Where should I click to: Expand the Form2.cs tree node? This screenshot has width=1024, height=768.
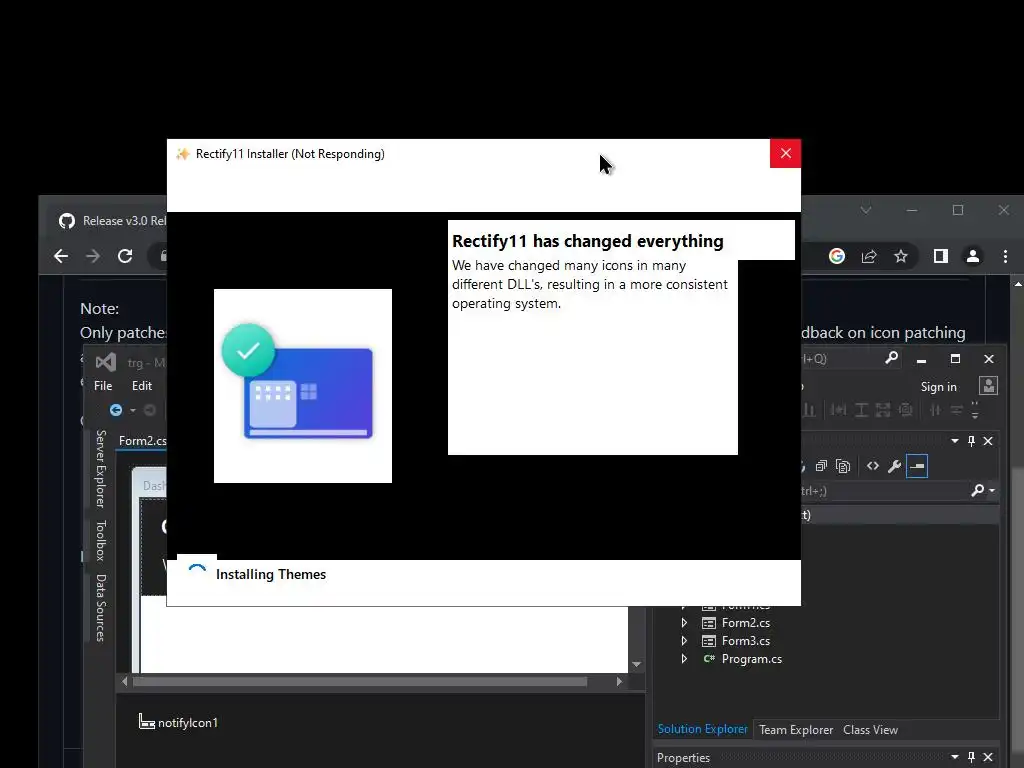(684, 623)
